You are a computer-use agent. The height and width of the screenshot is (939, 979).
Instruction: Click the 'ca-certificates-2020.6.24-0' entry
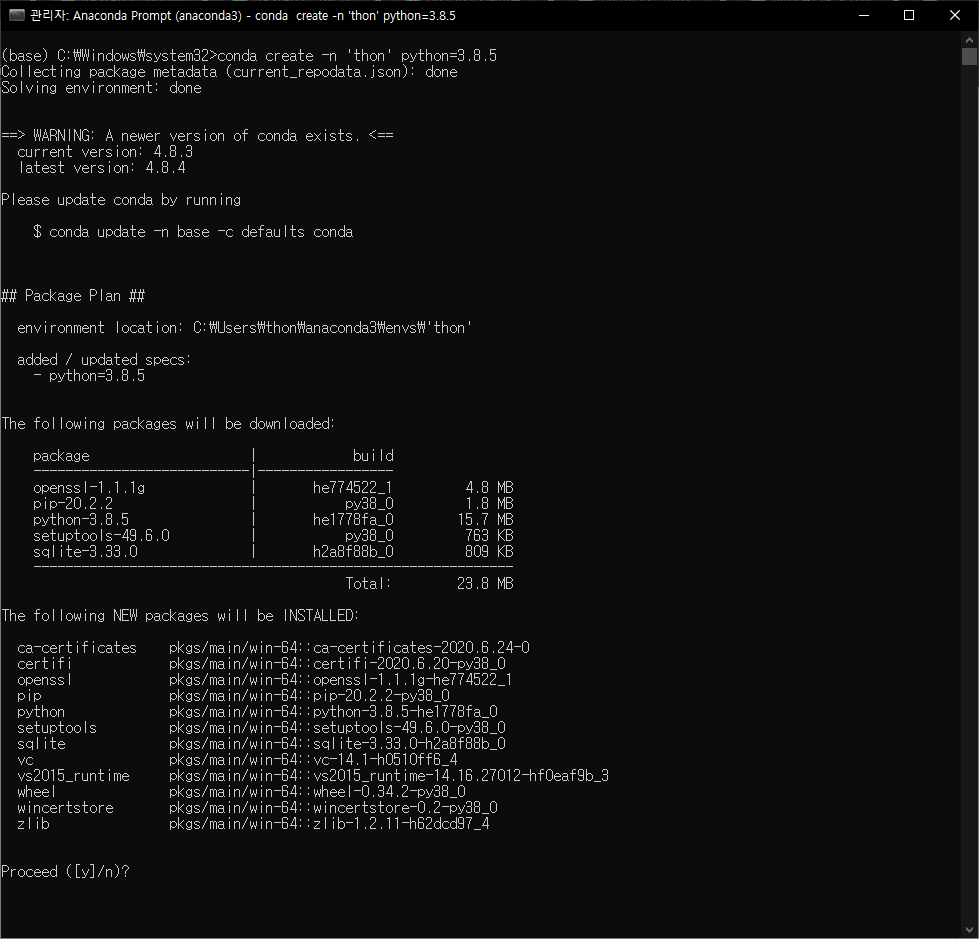click(x=421, y=647)
